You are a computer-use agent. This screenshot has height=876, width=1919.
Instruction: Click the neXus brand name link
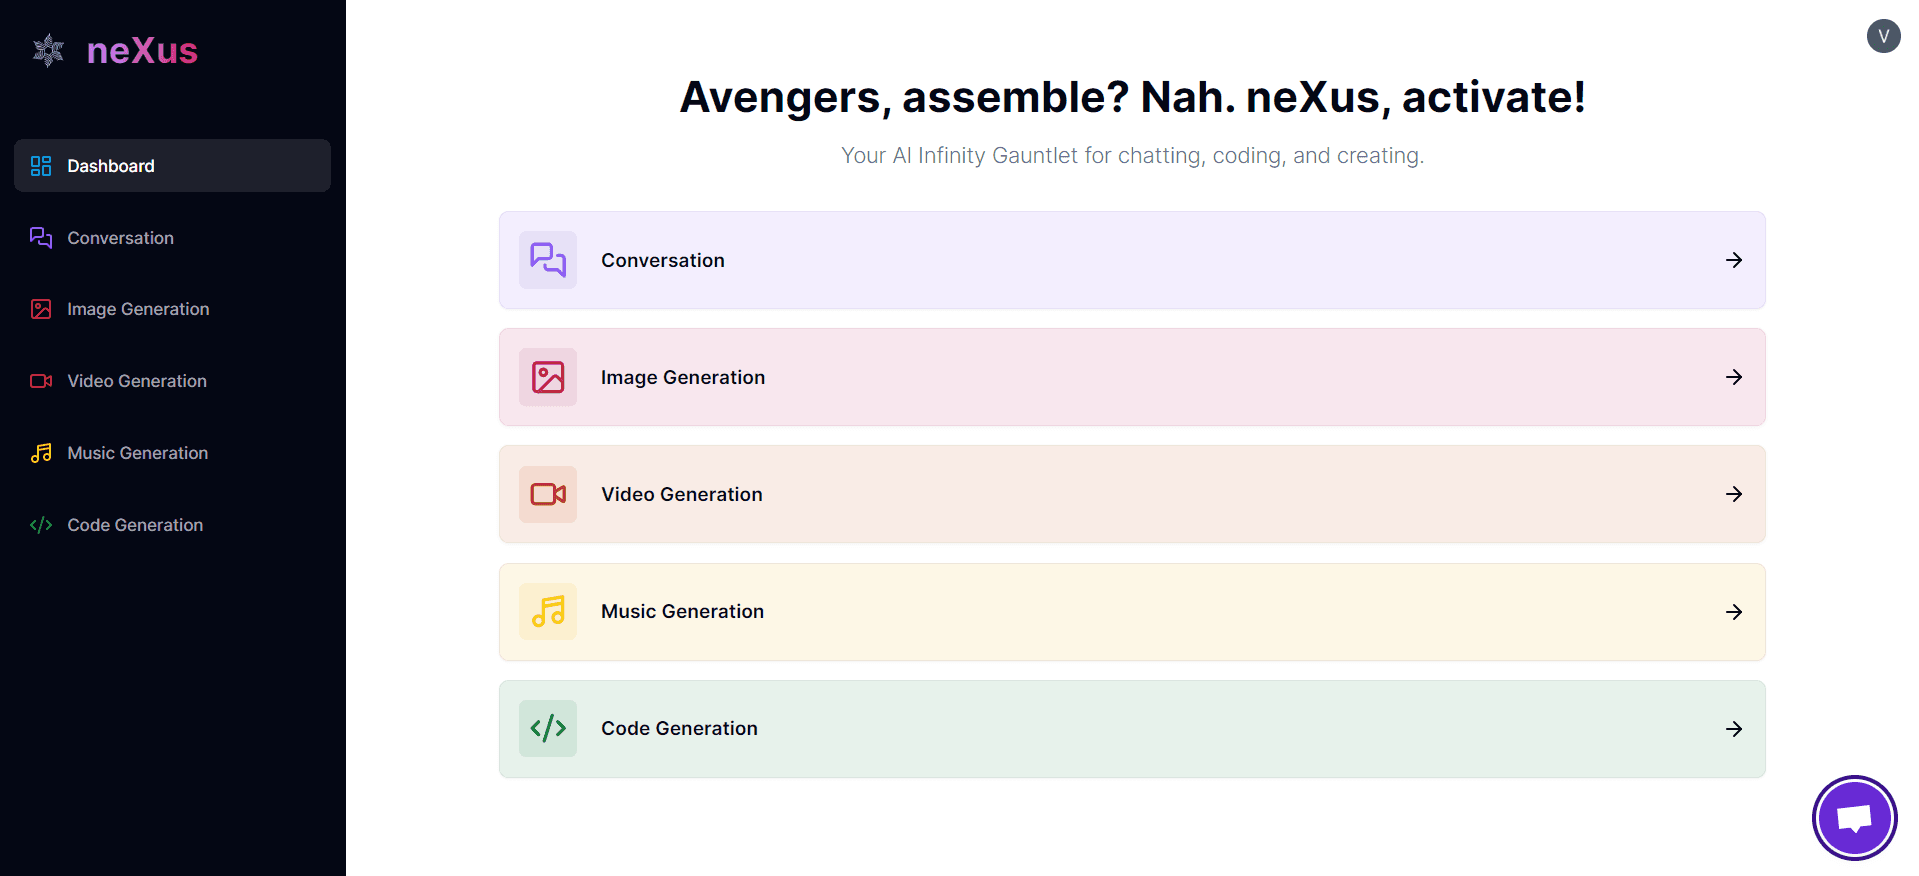[x=142, y=50]
